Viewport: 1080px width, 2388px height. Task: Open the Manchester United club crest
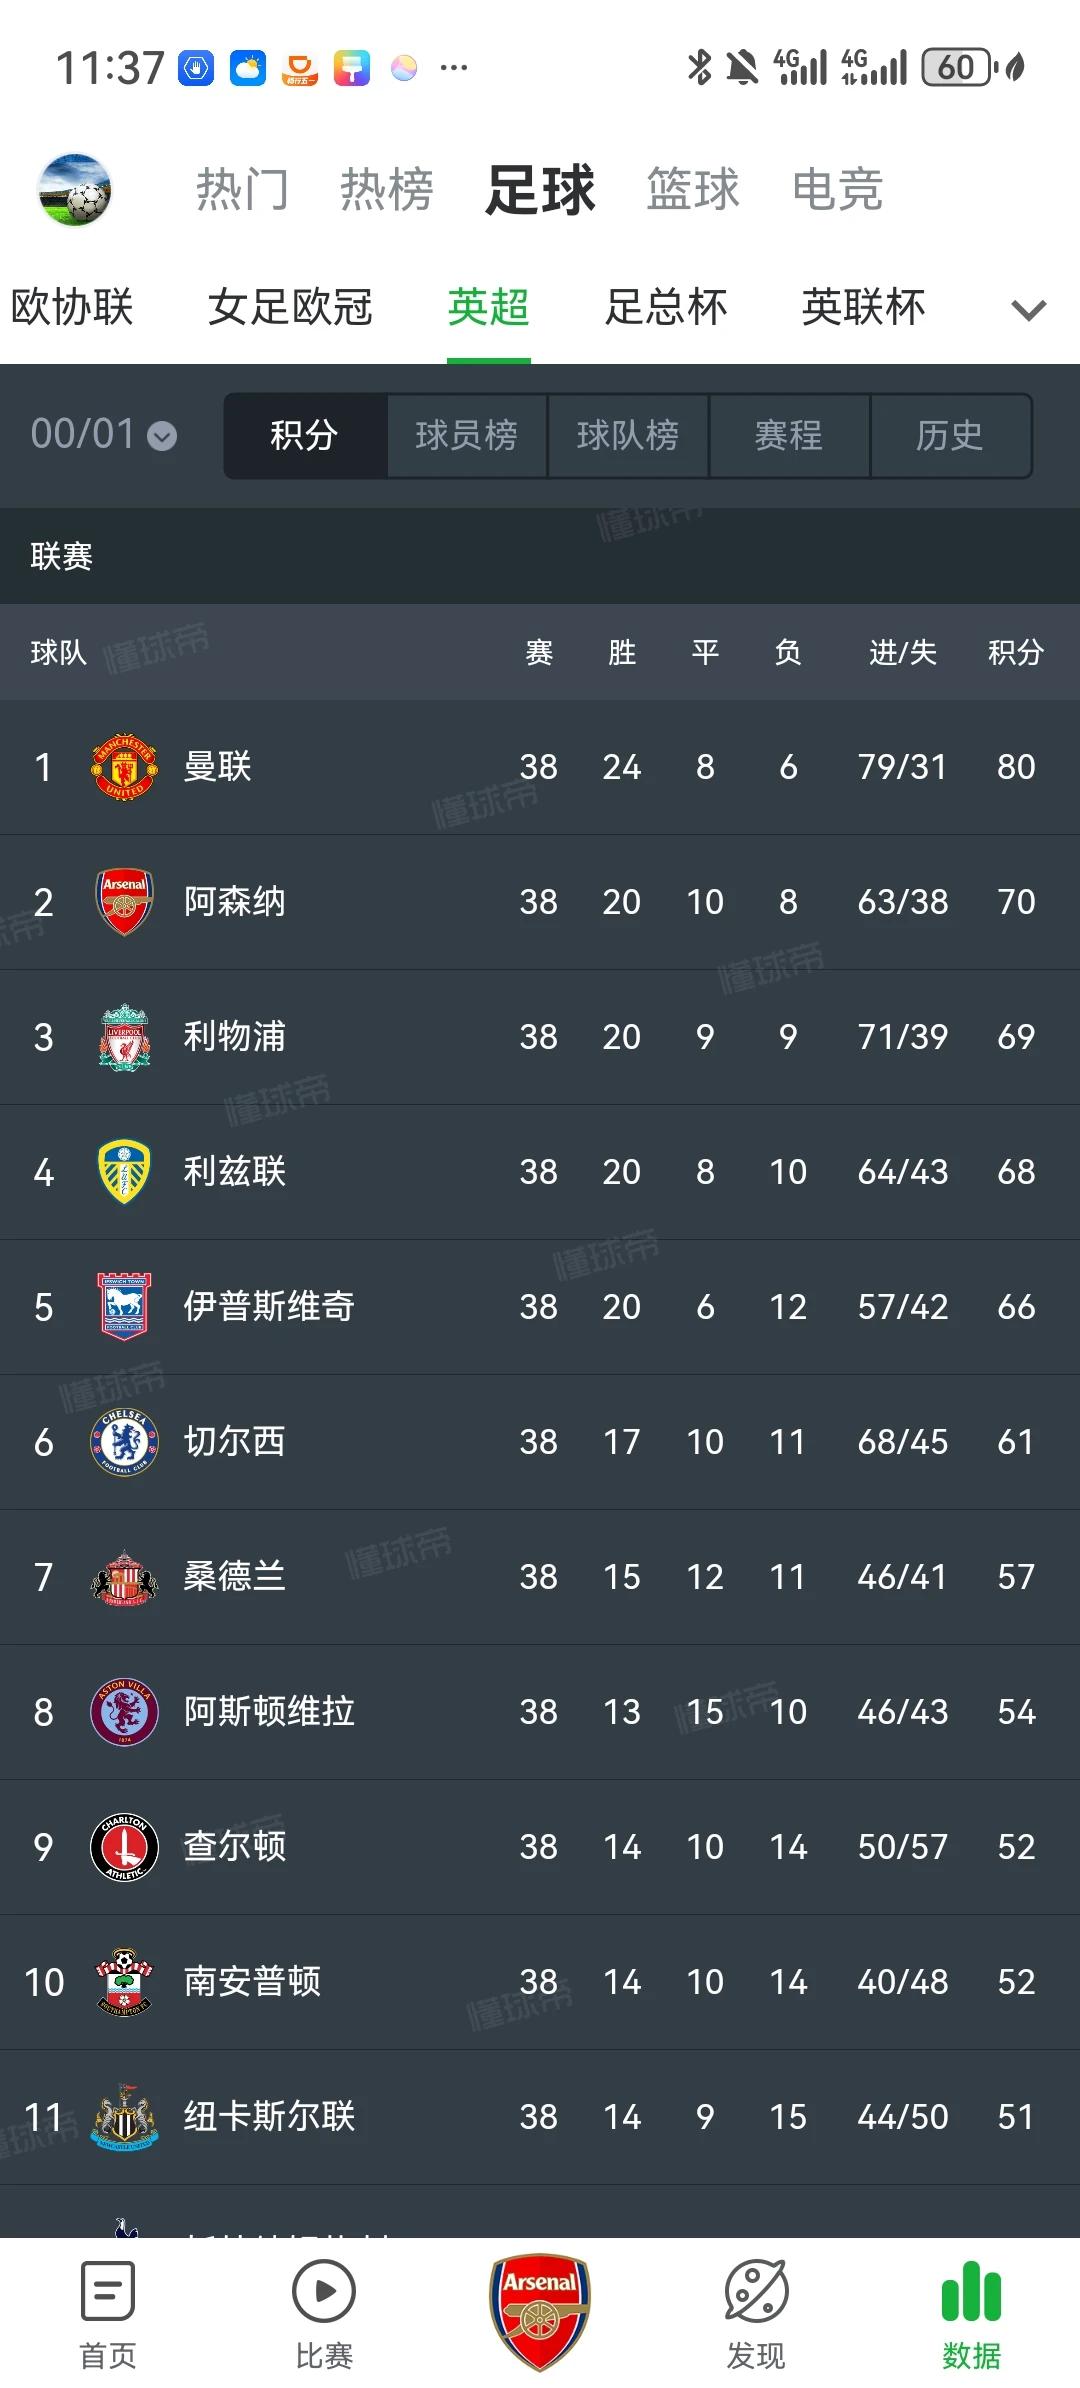124,767
